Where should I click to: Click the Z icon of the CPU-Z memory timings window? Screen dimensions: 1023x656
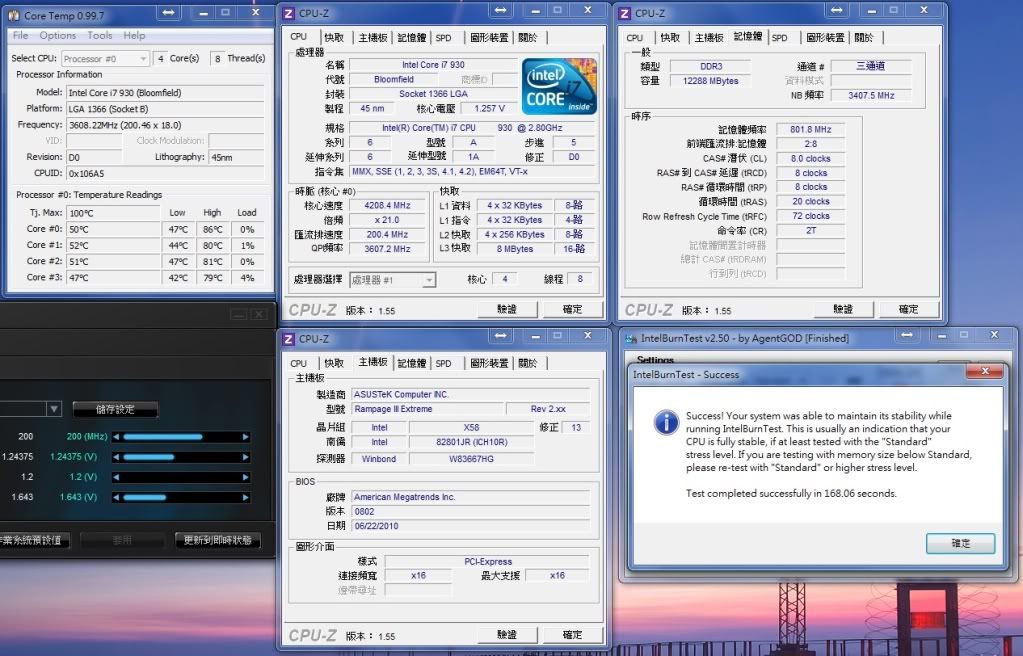(x=625, y=13)
